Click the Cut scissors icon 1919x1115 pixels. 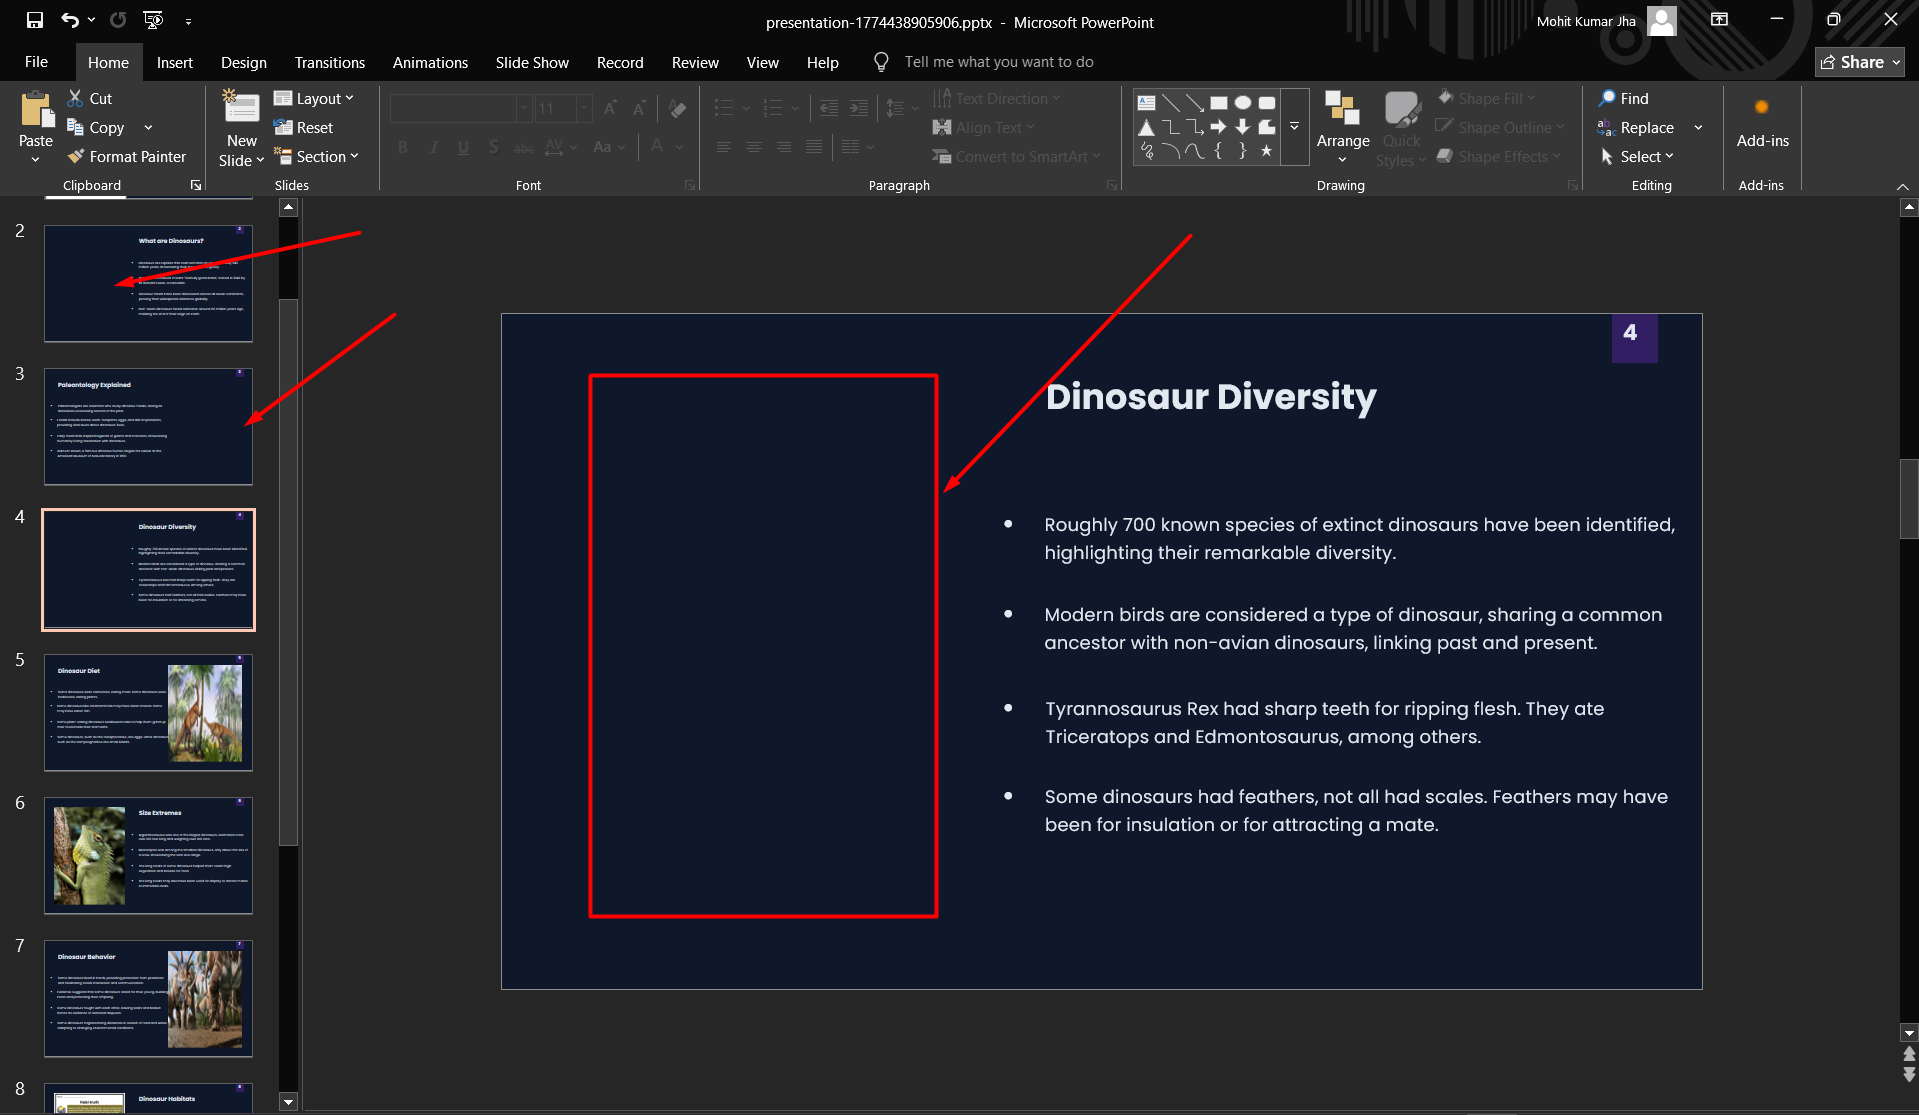click(x=76, y=98)
